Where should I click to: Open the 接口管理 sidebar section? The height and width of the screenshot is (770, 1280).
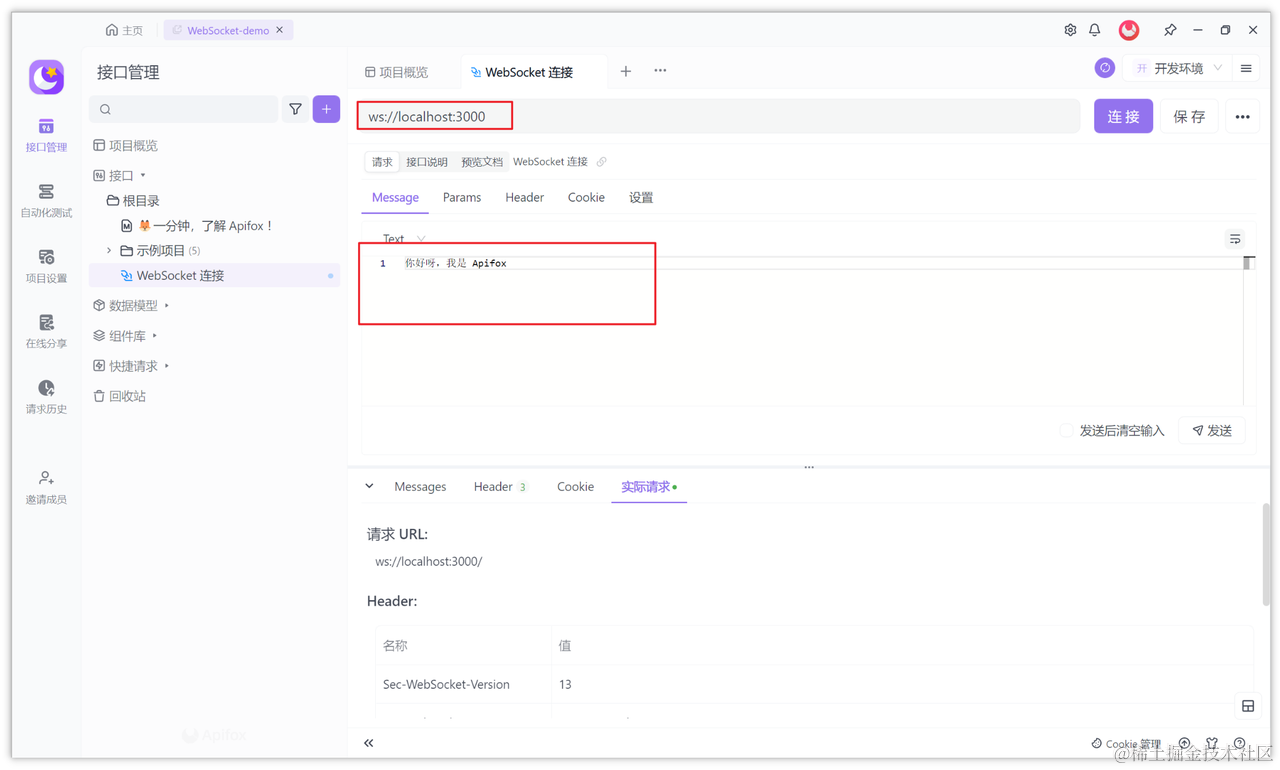46,135
